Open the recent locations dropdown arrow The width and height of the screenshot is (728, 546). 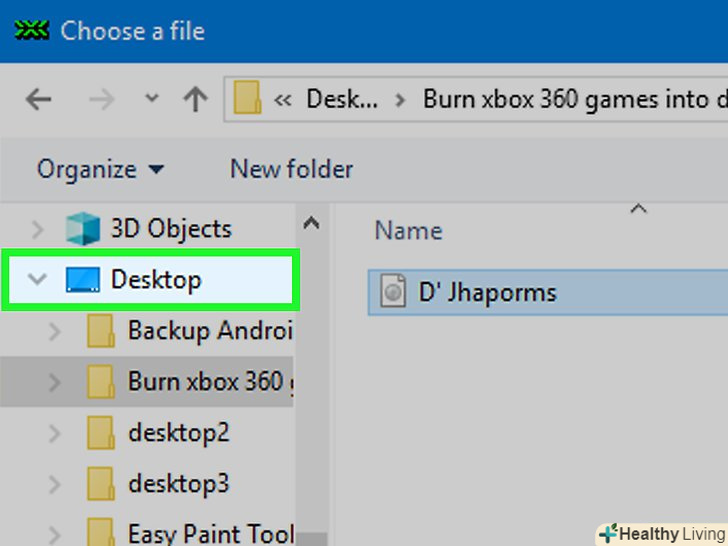point(152,98)
